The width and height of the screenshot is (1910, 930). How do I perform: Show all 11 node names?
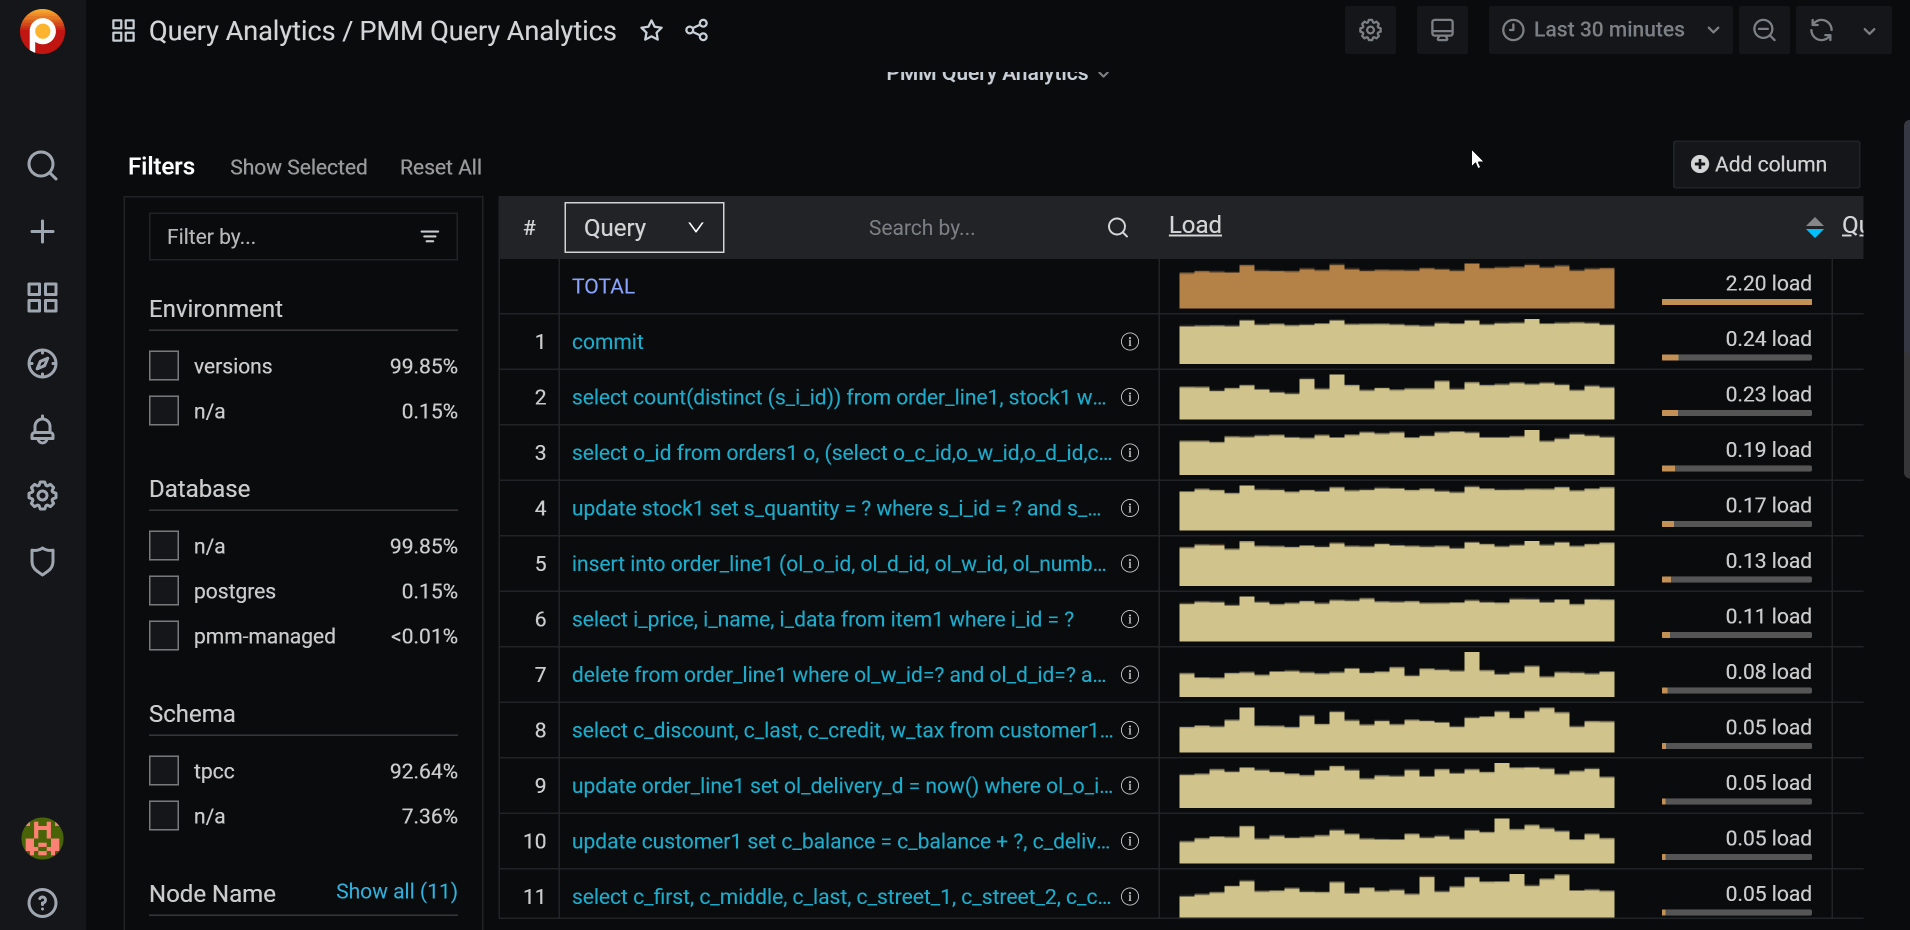pos(395,892)
